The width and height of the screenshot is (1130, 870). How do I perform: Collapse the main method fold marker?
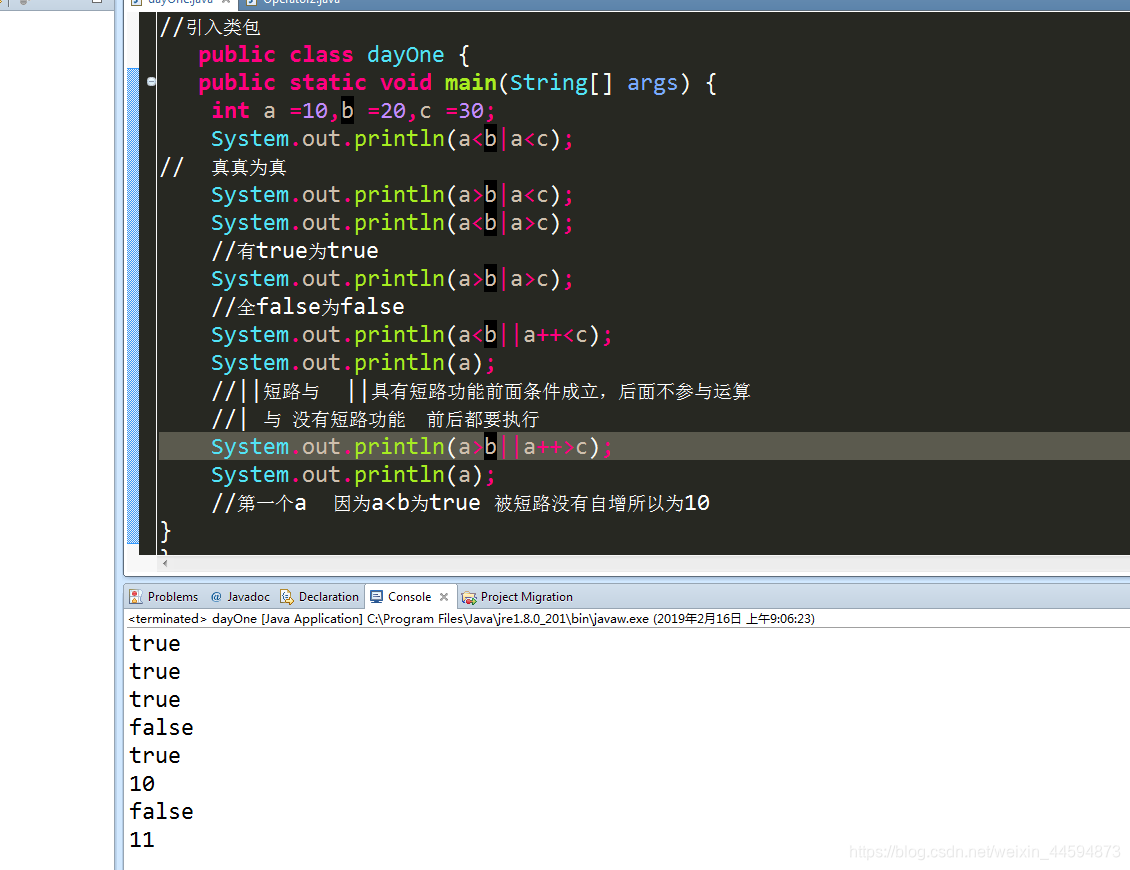point(151,81)
